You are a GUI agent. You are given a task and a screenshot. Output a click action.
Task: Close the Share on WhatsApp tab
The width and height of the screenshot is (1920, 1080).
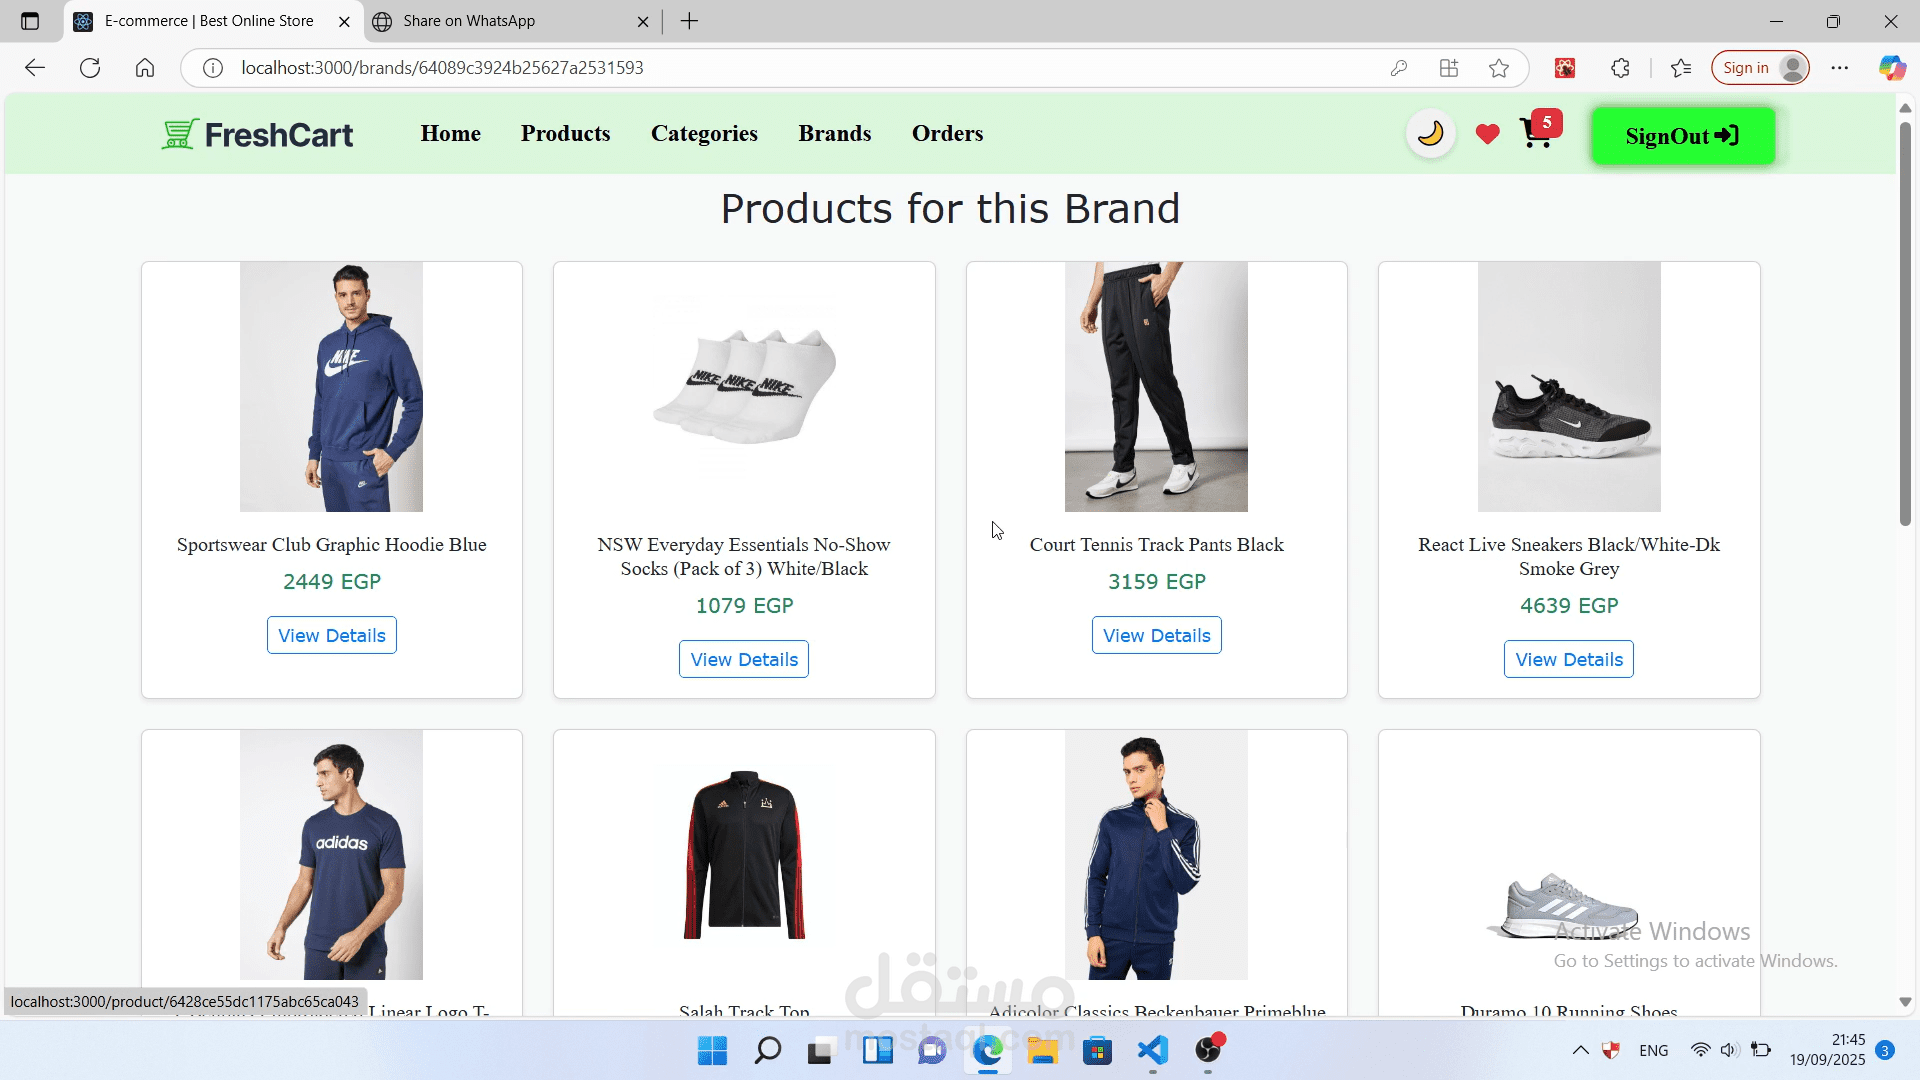coord(643,21)
